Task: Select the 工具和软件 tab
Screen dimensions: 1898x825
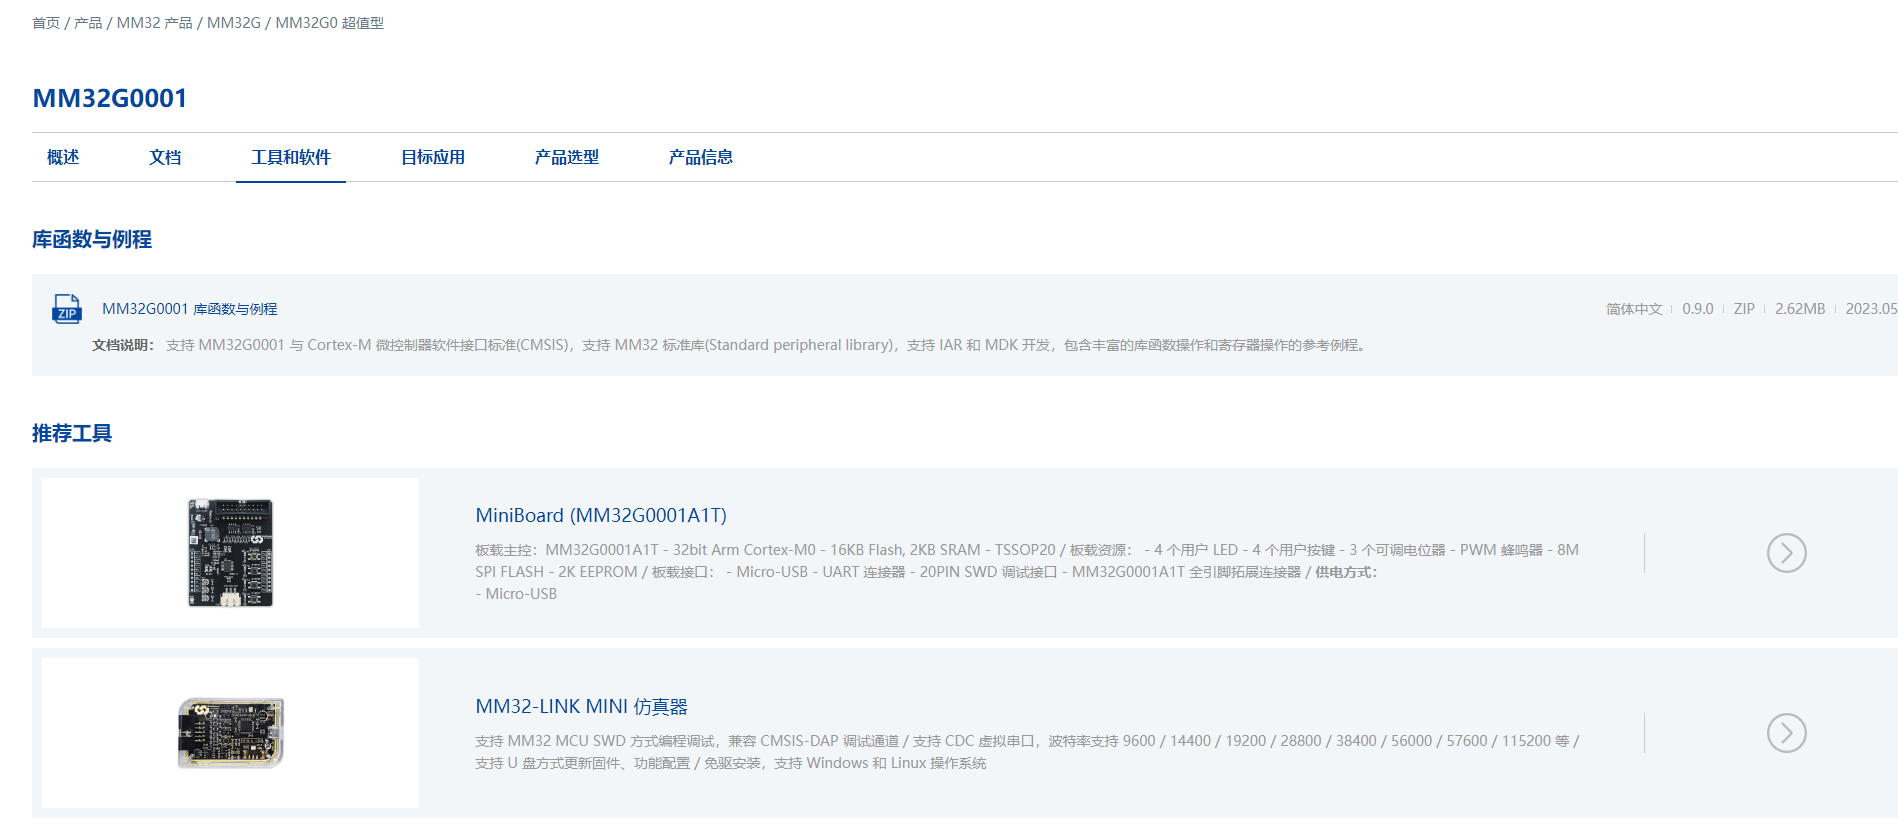Action: coord(291,157)
